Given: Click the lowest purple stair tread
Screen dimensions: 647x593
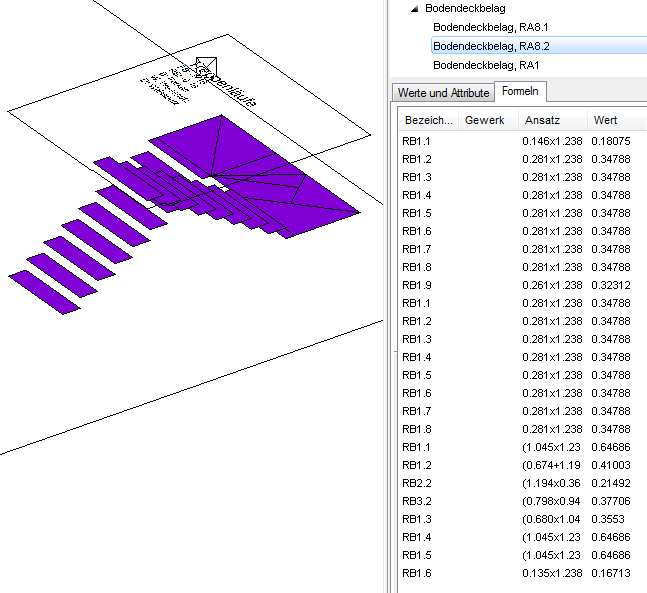Looking at the screenshot, I should 44,292.
